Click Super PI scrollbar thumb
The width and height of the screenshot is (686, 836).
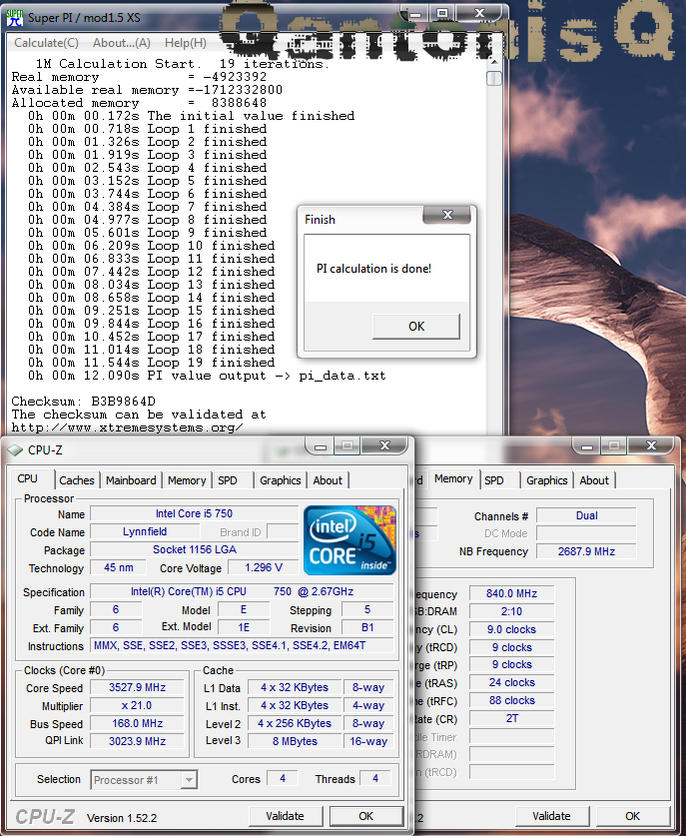(x=494, y=78)
